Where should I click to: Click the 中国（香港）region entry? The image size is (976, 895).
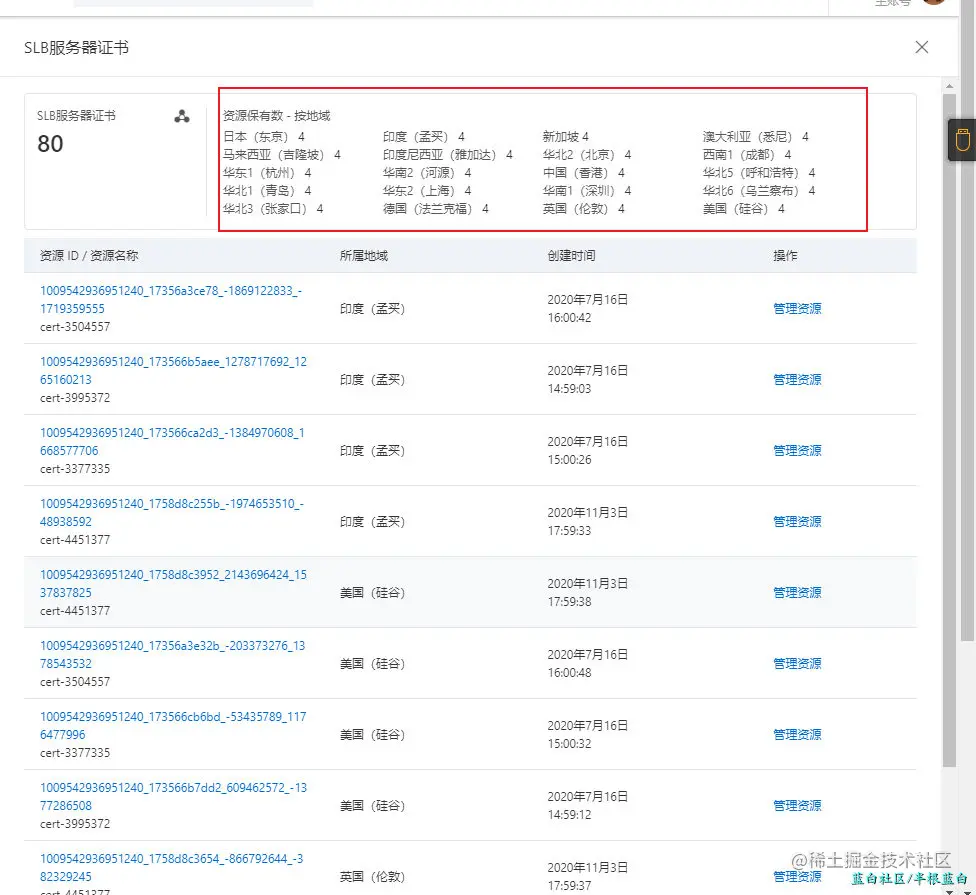coord(583,172)
